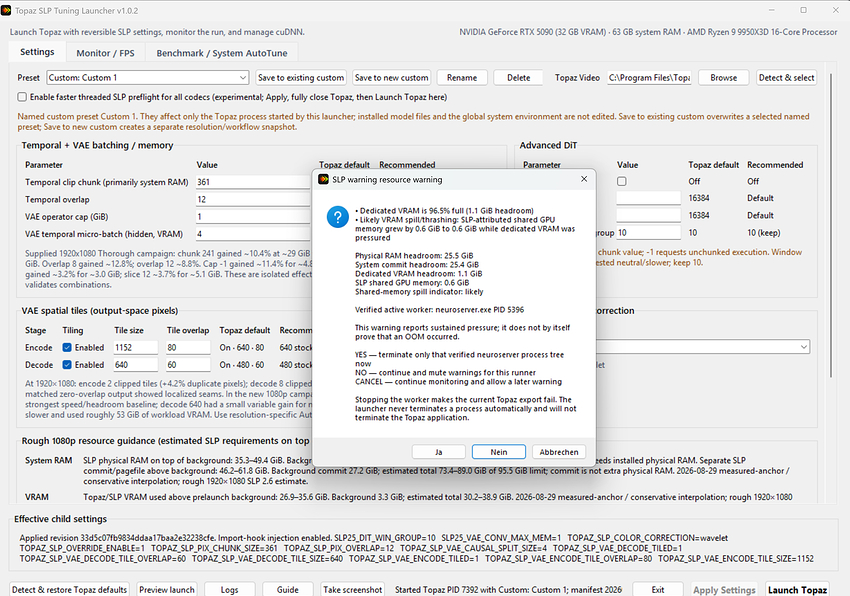
Task: Click the icon in the SLP warning dialog title
Action: point(324,179)
